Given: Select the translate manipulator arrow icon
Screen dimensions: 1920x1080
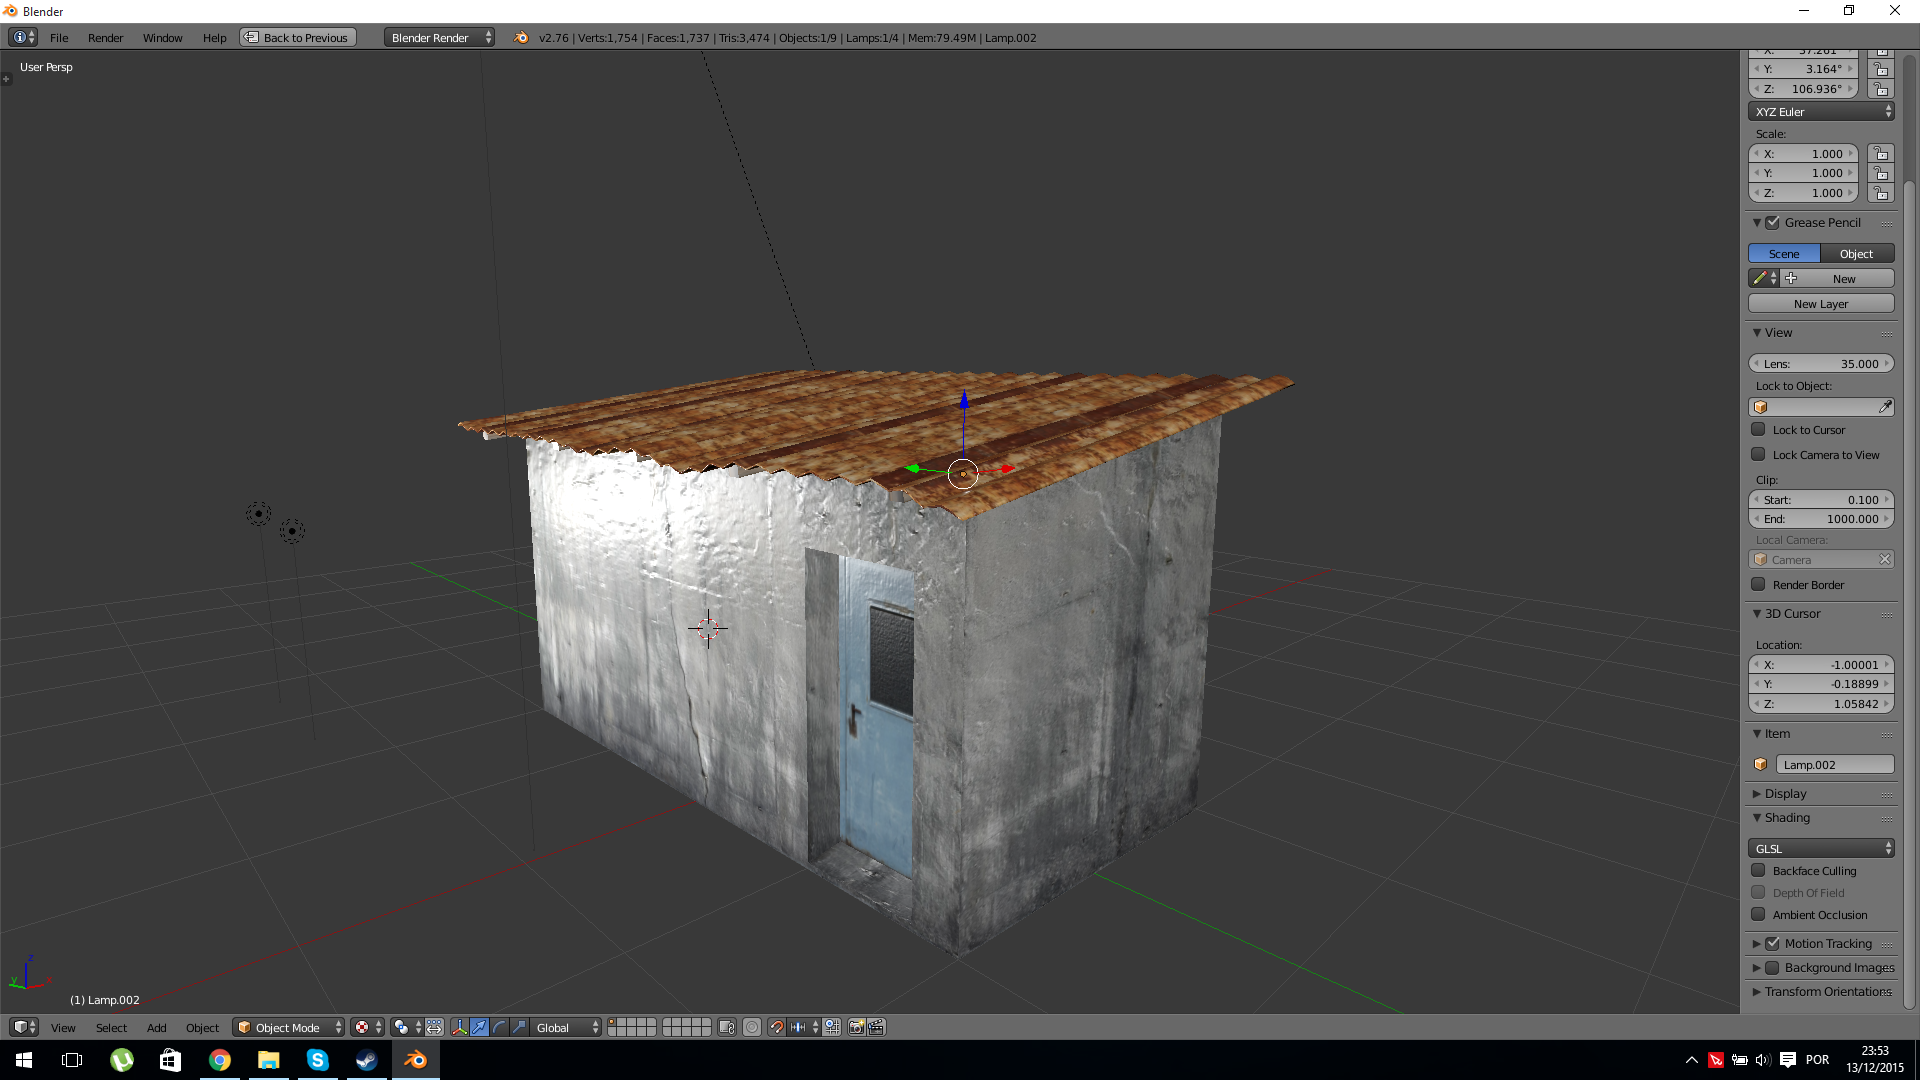Looking at the screenshot, I should (x=479, y=1027).
